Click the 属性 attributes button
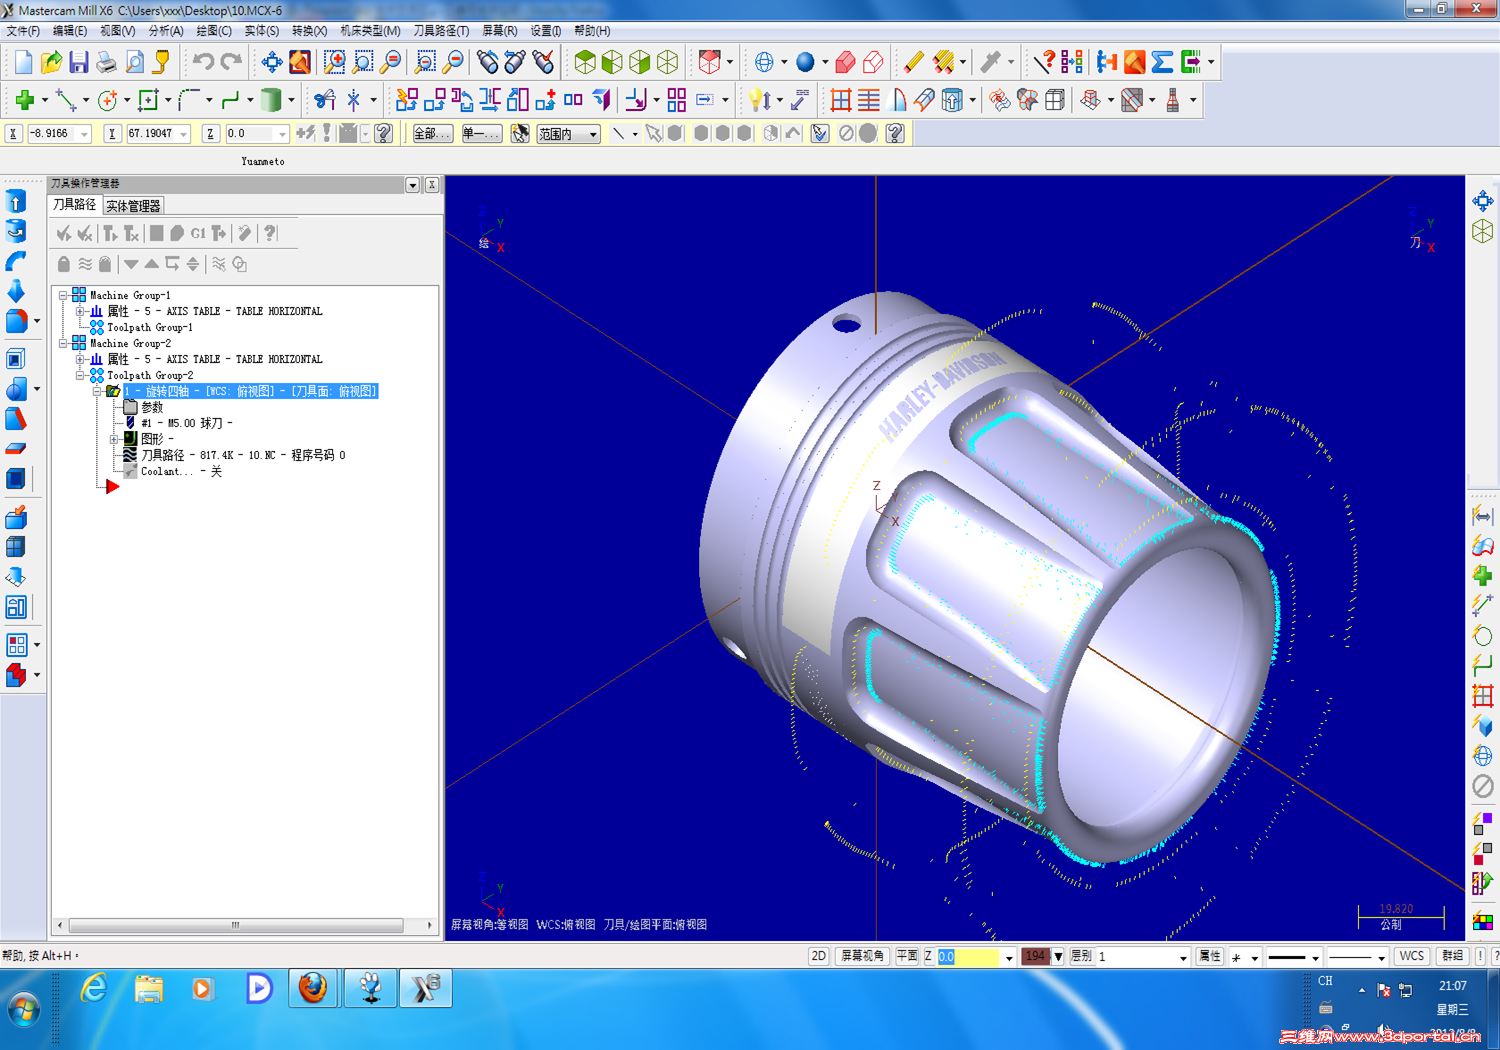The image size is (1500, 1050). [1210, 956]
